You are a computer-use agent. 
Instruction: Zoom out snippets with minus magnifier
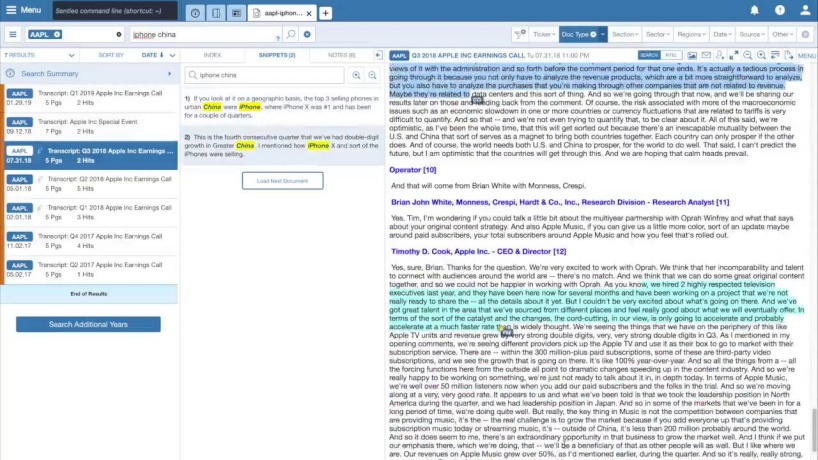(x=372, y=75)
